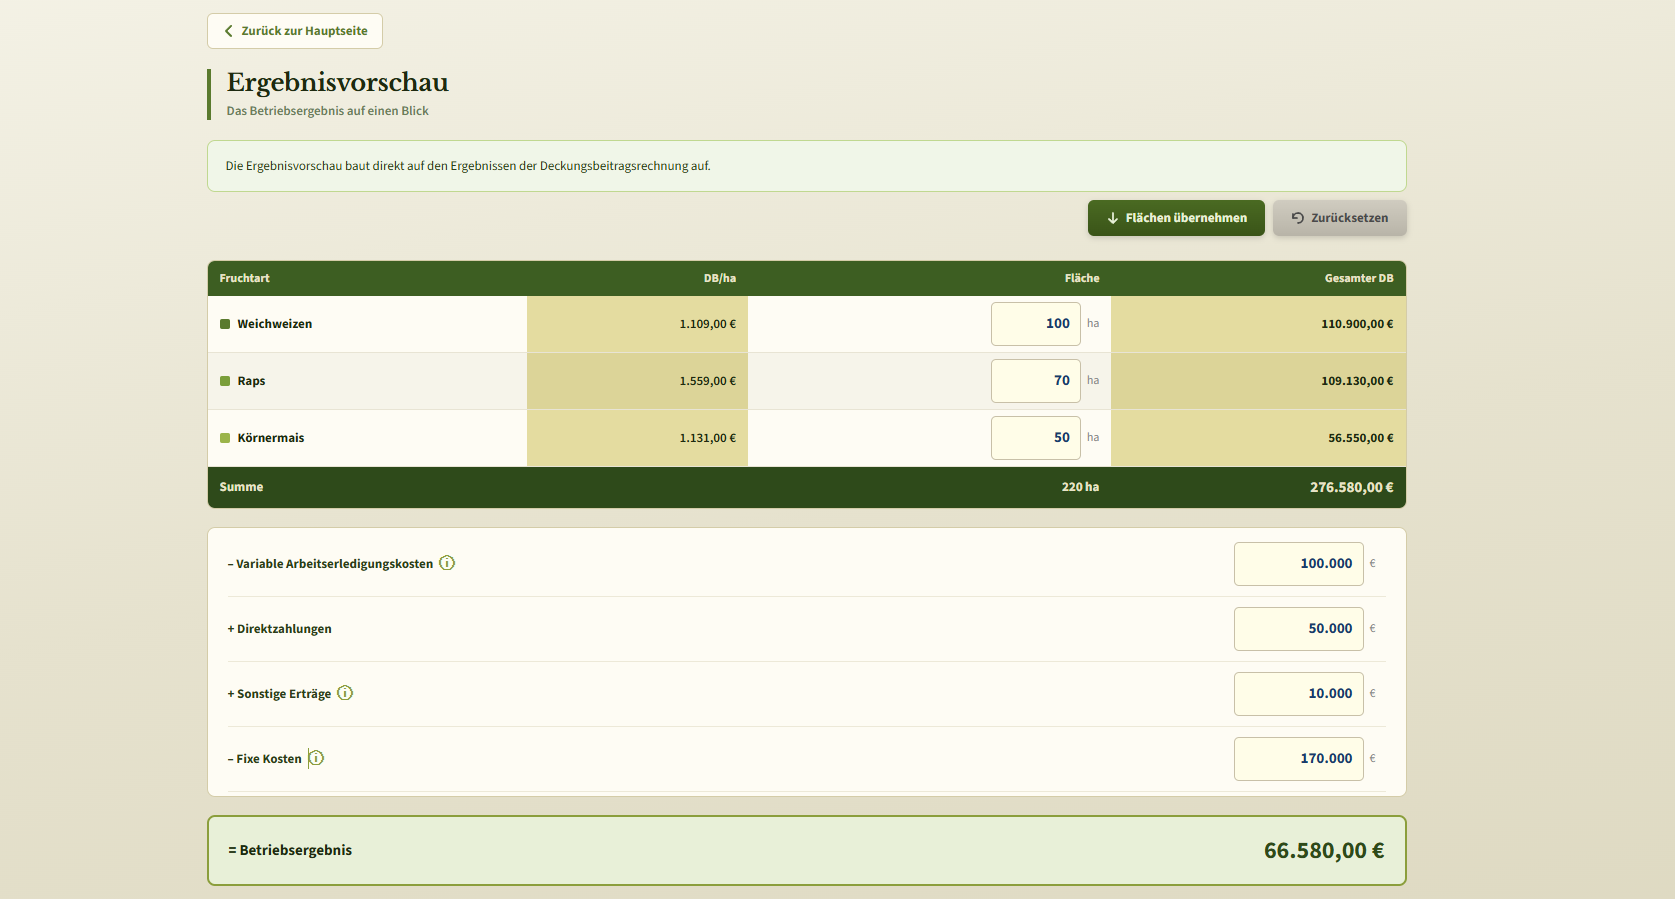Select the Weichweizen crop name
Viewport: 1675px width, 899px height.
(275, 324)
